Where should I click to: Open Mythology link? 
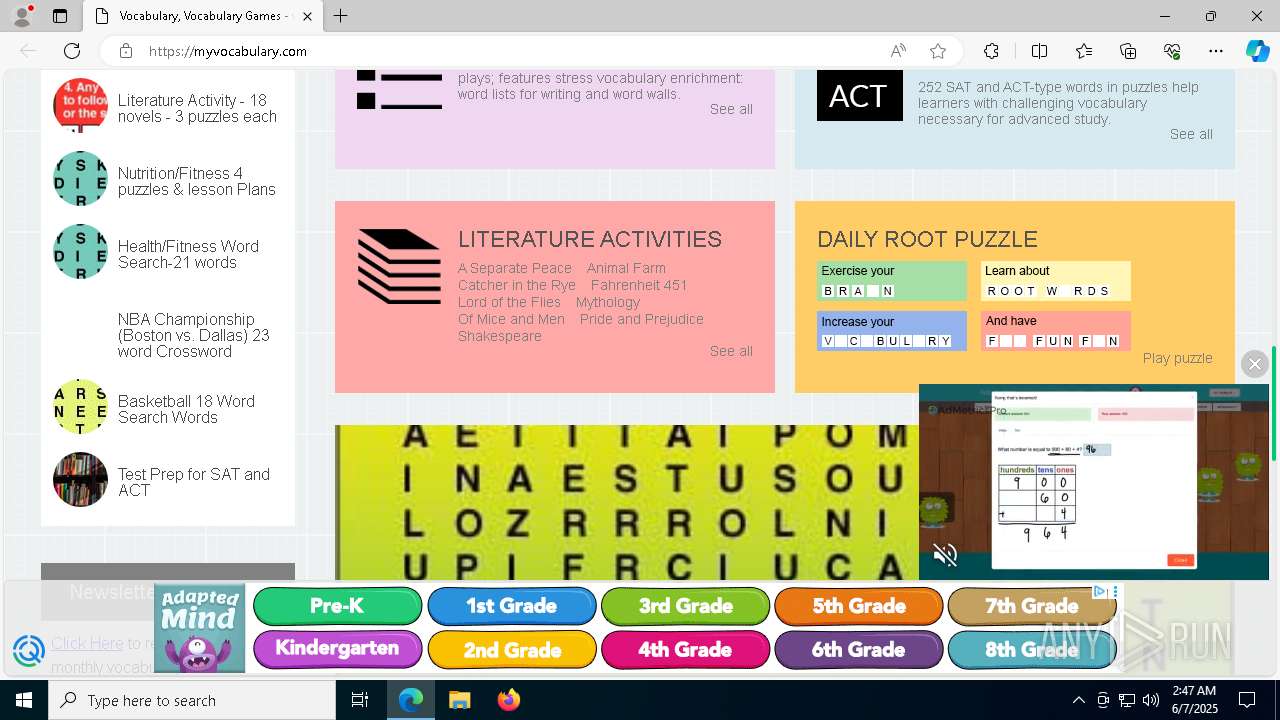tap(608, 302)
